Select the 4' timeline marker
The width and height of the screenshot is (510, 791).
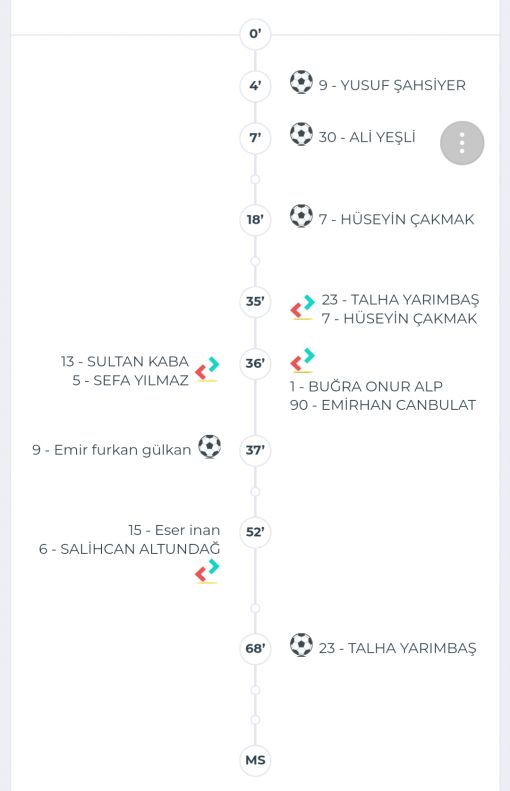pyautogui.click(x=255, y=86)
